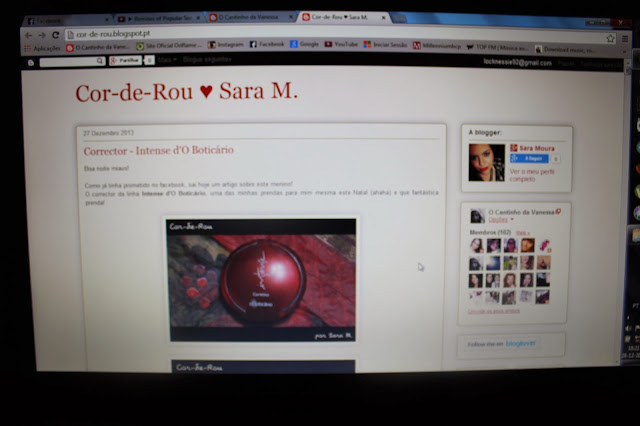Open the Sara Moura profile name link
640x426 pixels.
point(537,148)
